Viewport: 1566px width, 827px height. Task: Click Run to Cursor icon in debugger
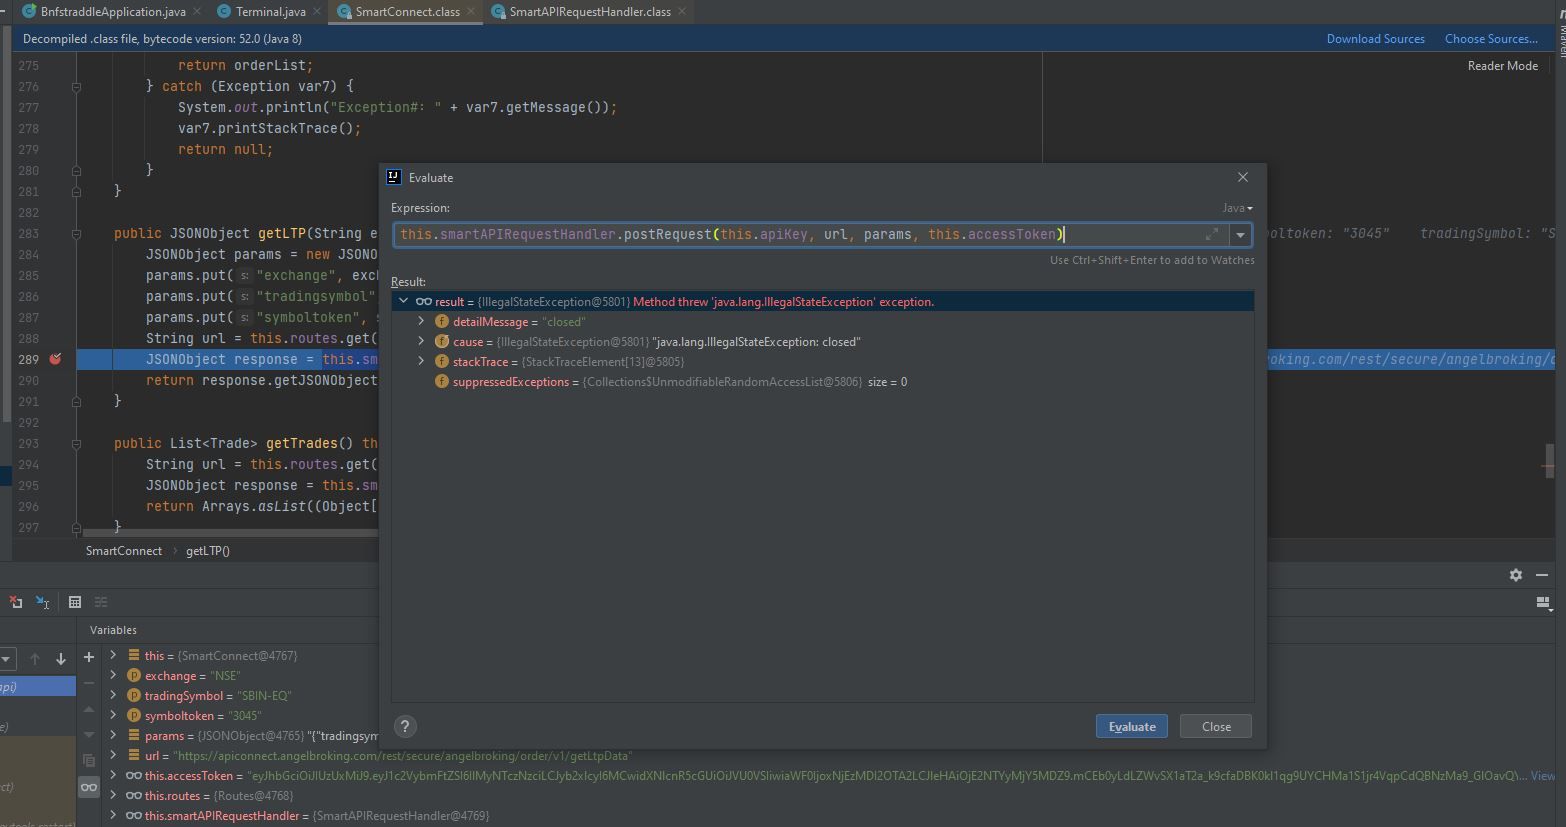[43, 602]
